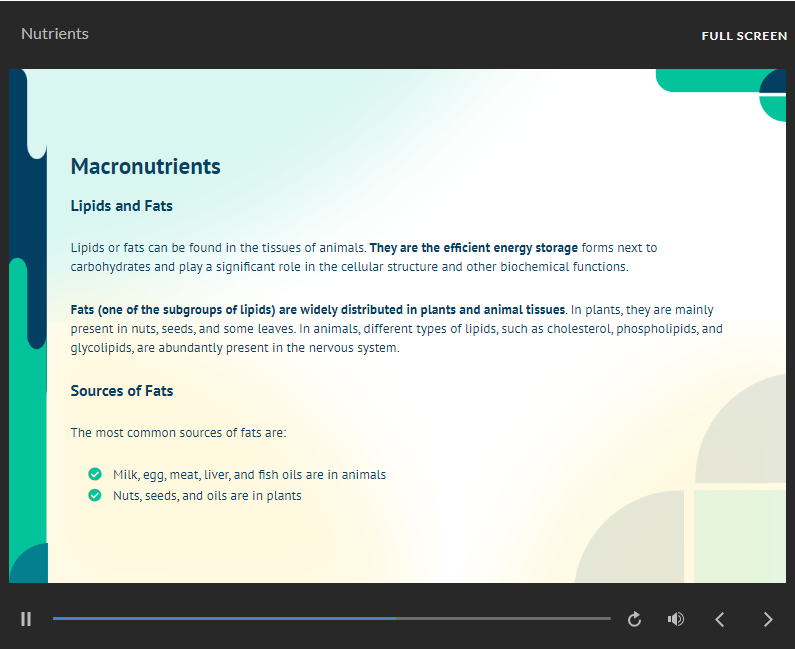Select the Lipids and Fats subheading
The image size is (795, 649).
tap(122, 206)
